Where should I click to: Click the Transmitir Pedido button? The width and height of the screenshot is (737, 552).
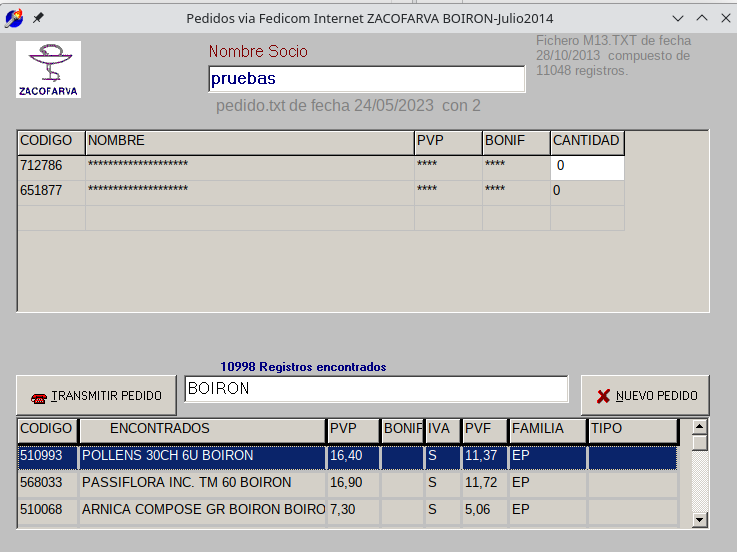pos(96,396)
